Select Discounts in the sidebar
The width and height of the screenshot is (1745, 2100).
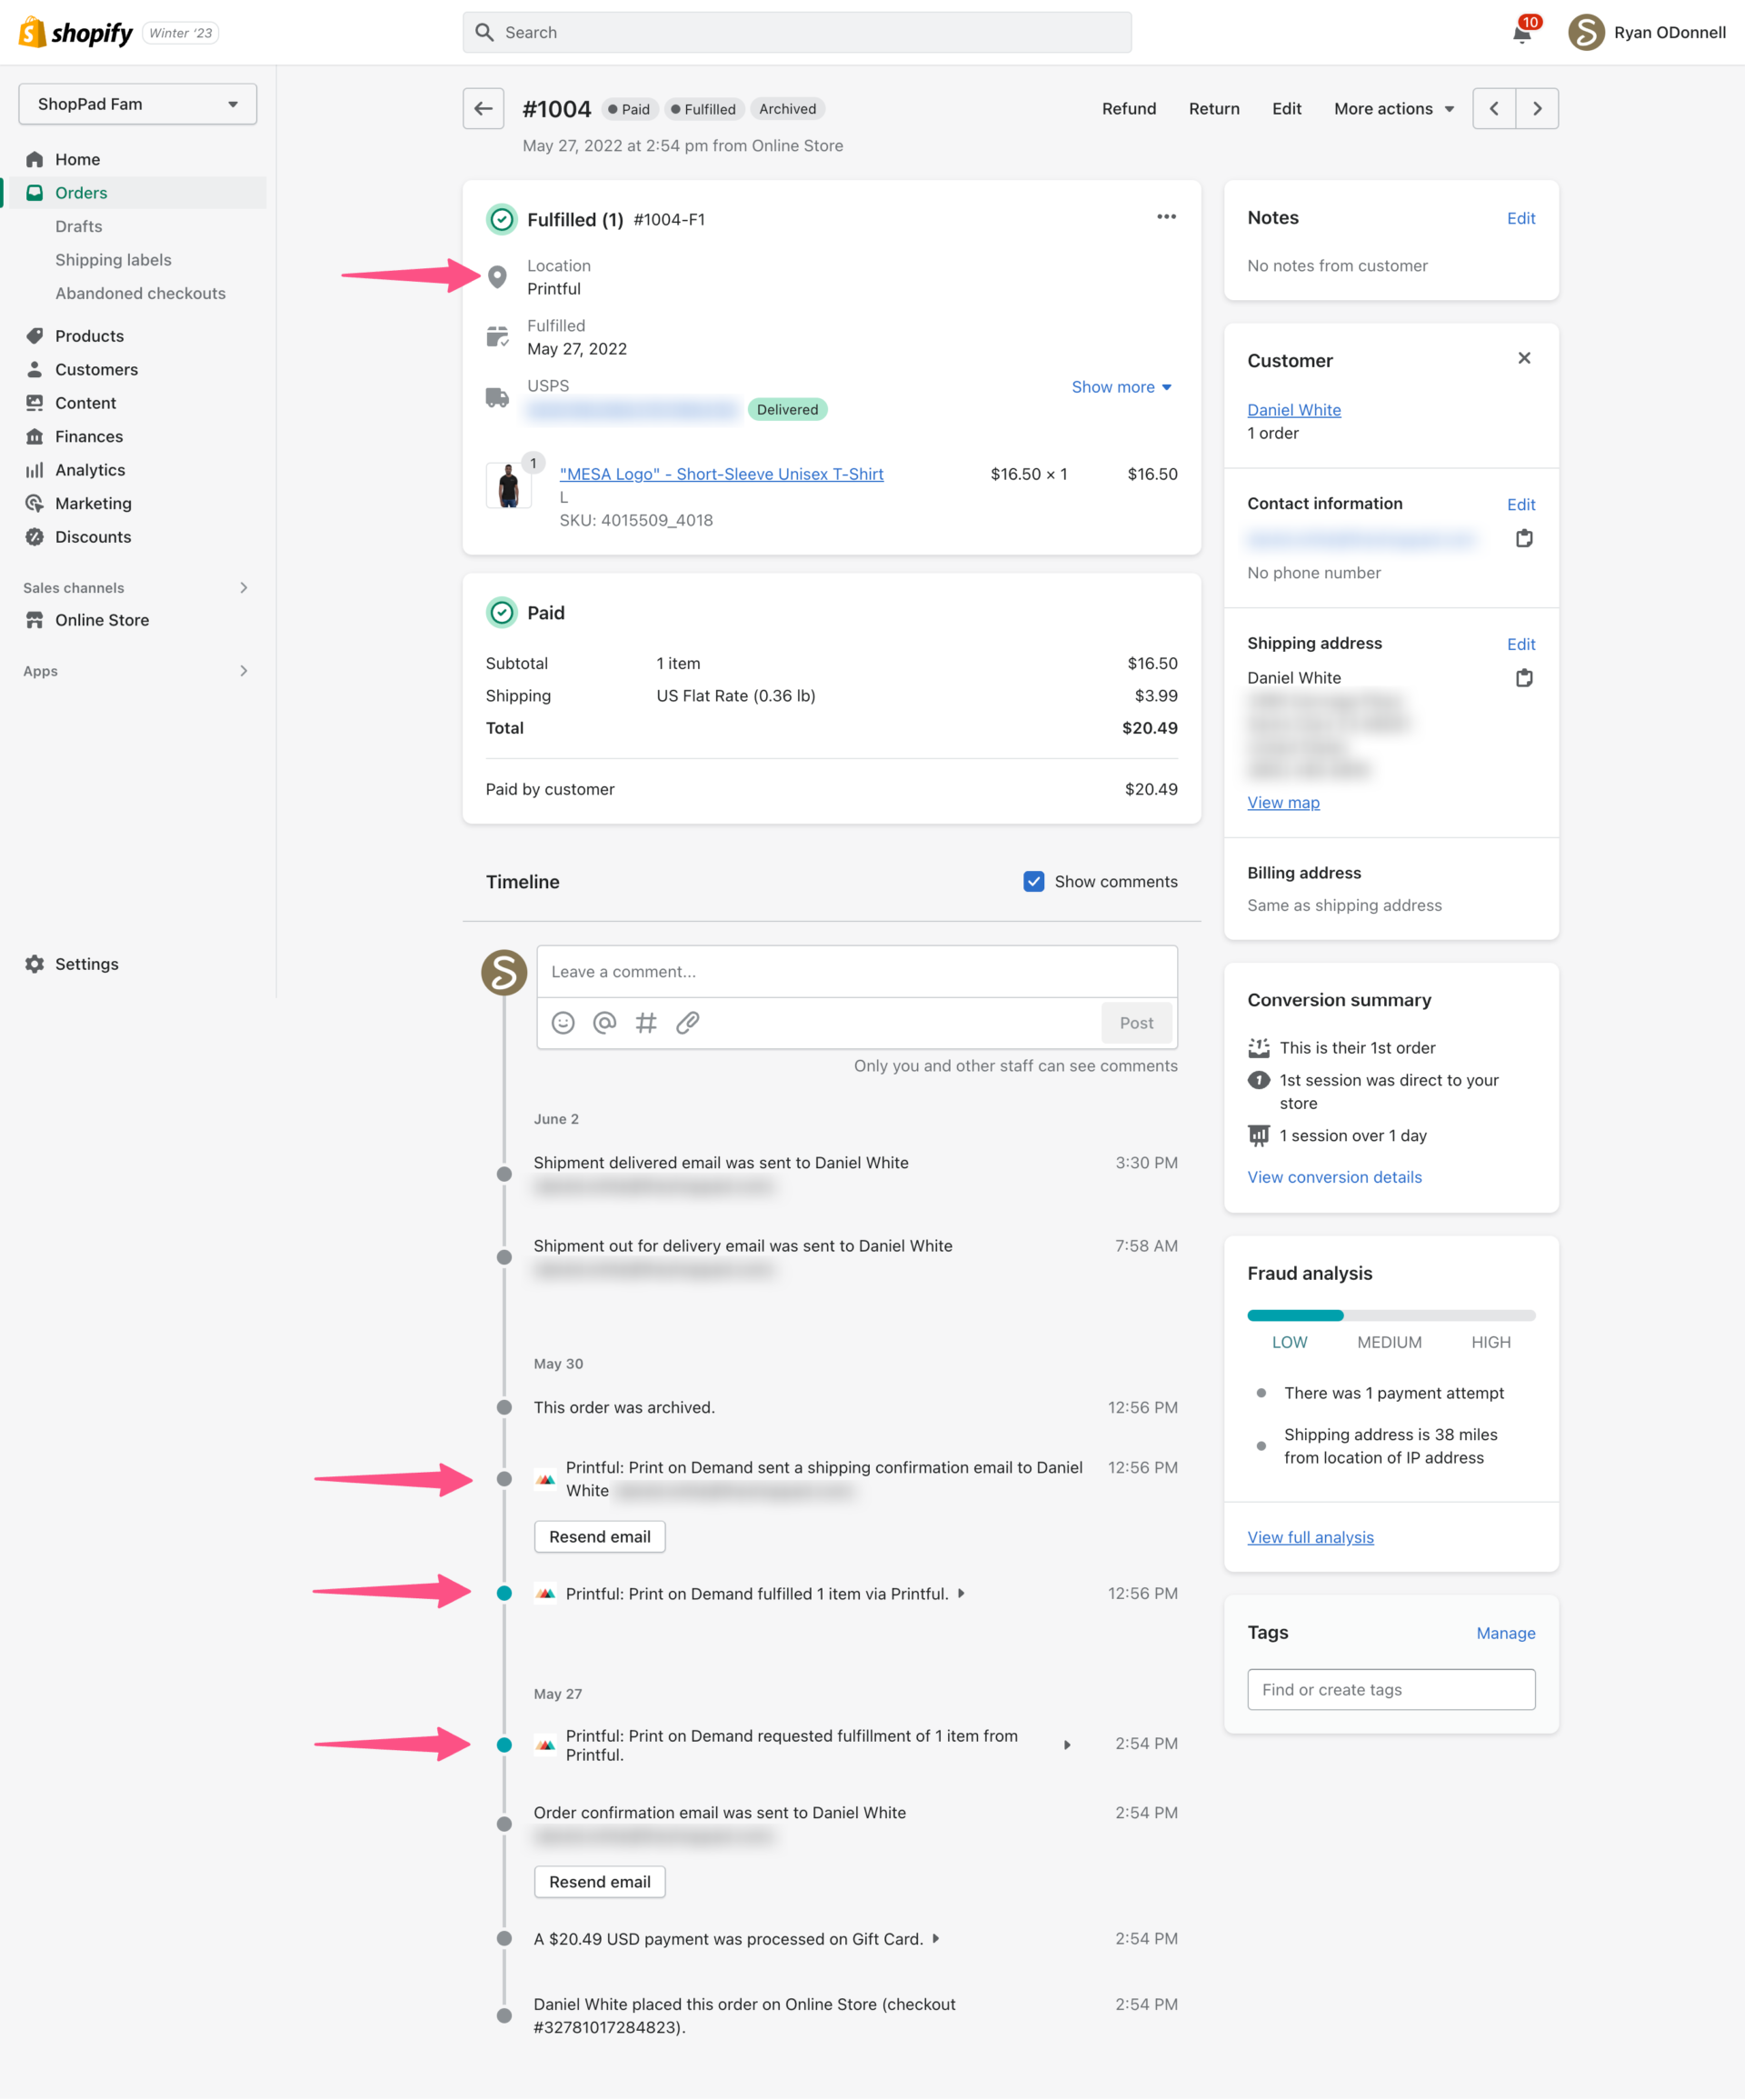(x=92, y=537)
